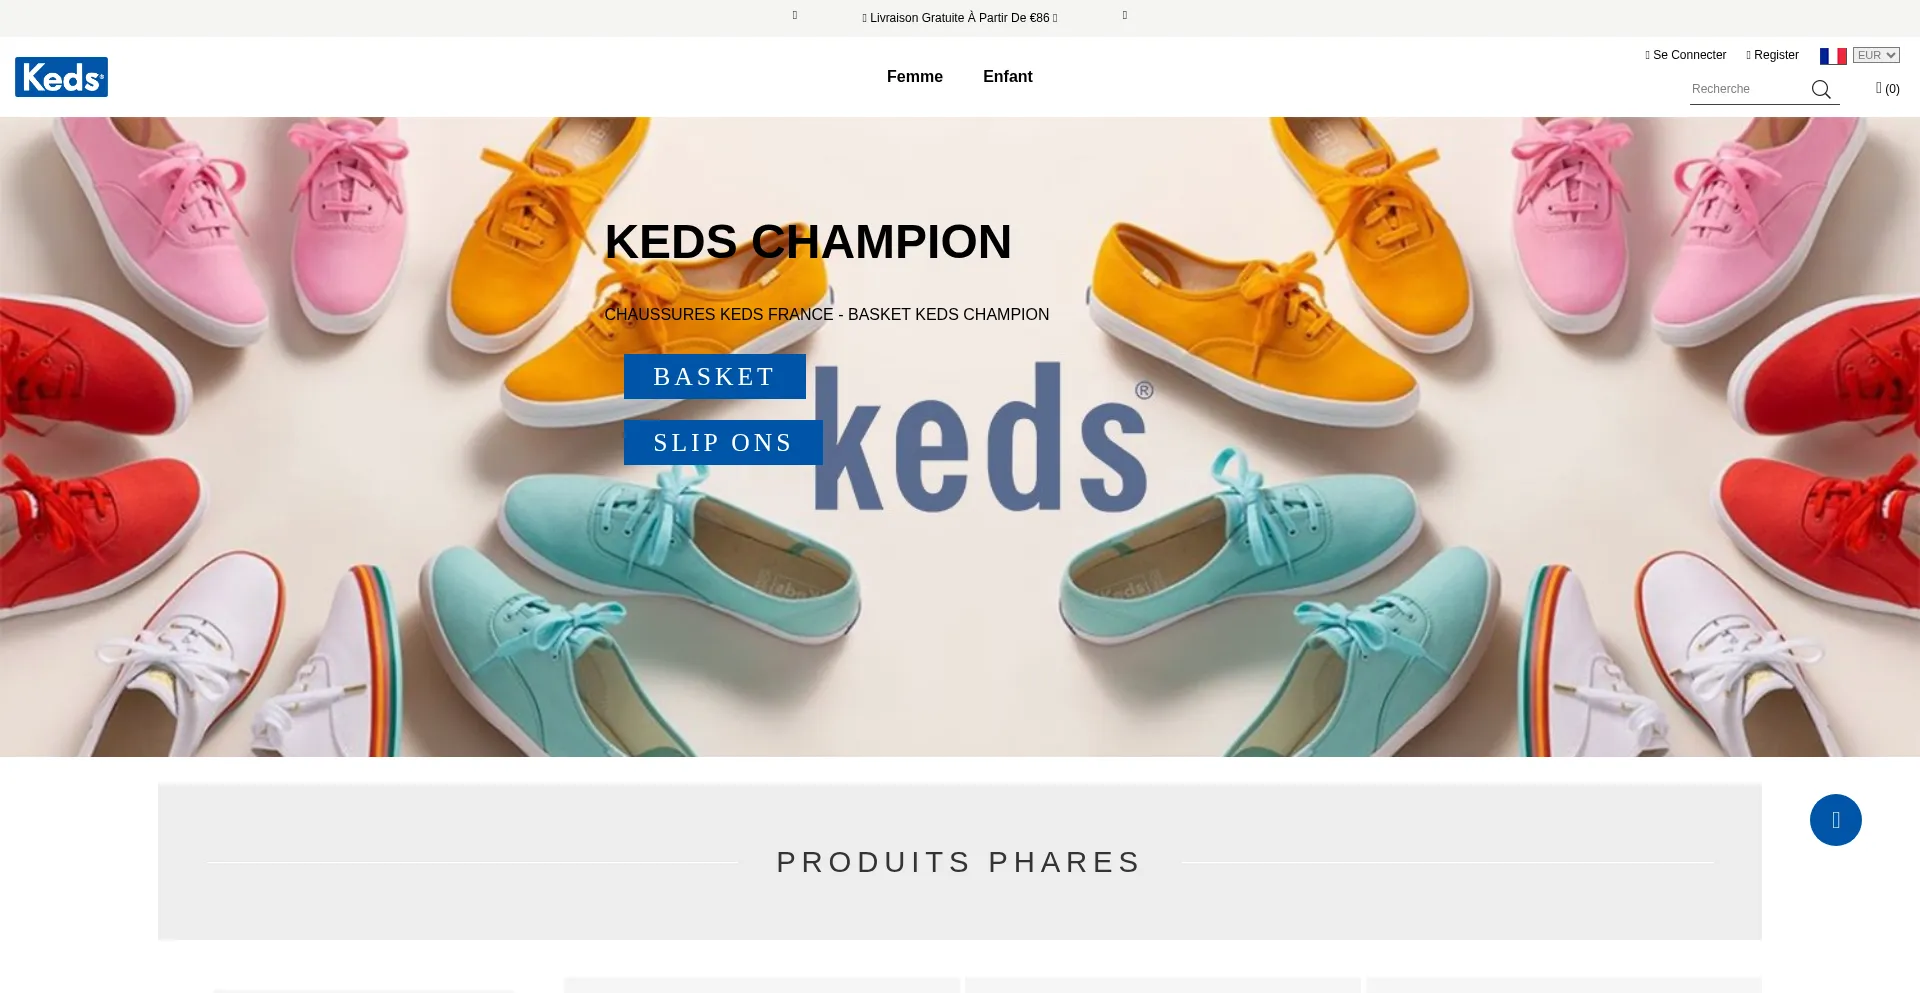Open the EUR currency dropdown
Viewport: 1920px width, 993px height.
click(1876, 55)
